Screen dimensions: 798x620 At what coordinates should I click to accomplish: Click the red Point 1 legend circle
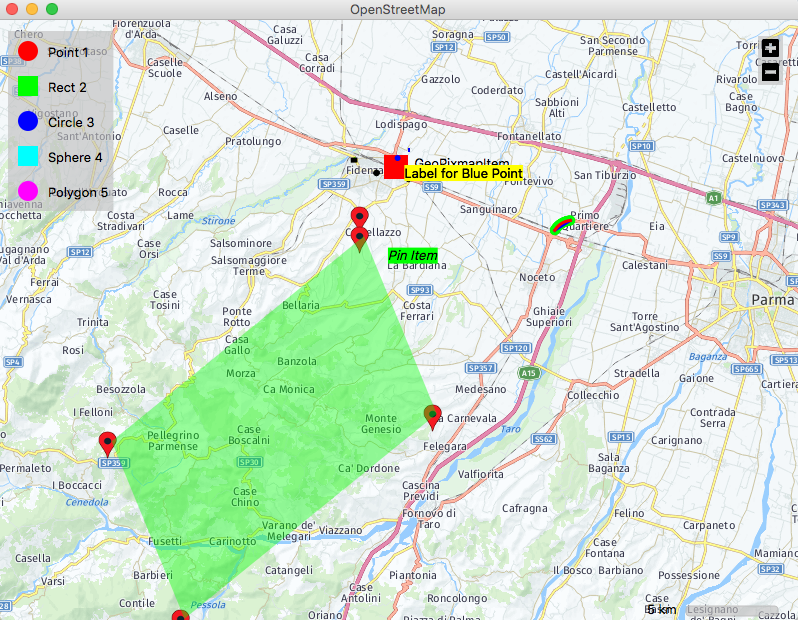click(28, 51)
